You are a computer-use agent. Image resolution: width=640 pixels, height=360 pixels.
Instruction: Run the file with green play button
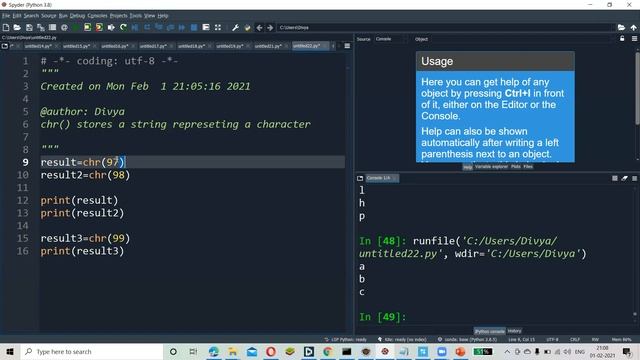coord(76,27)
